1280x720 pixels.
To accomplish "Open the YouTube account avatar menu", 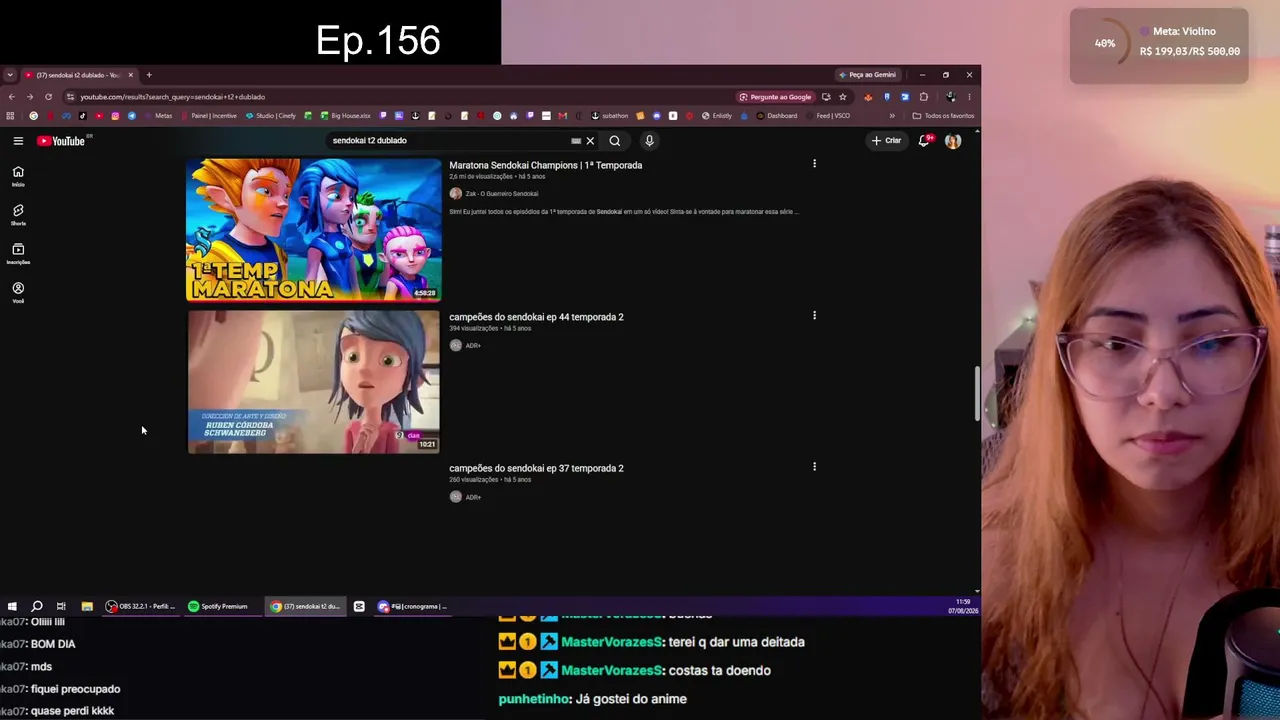I will click(953, 141).
